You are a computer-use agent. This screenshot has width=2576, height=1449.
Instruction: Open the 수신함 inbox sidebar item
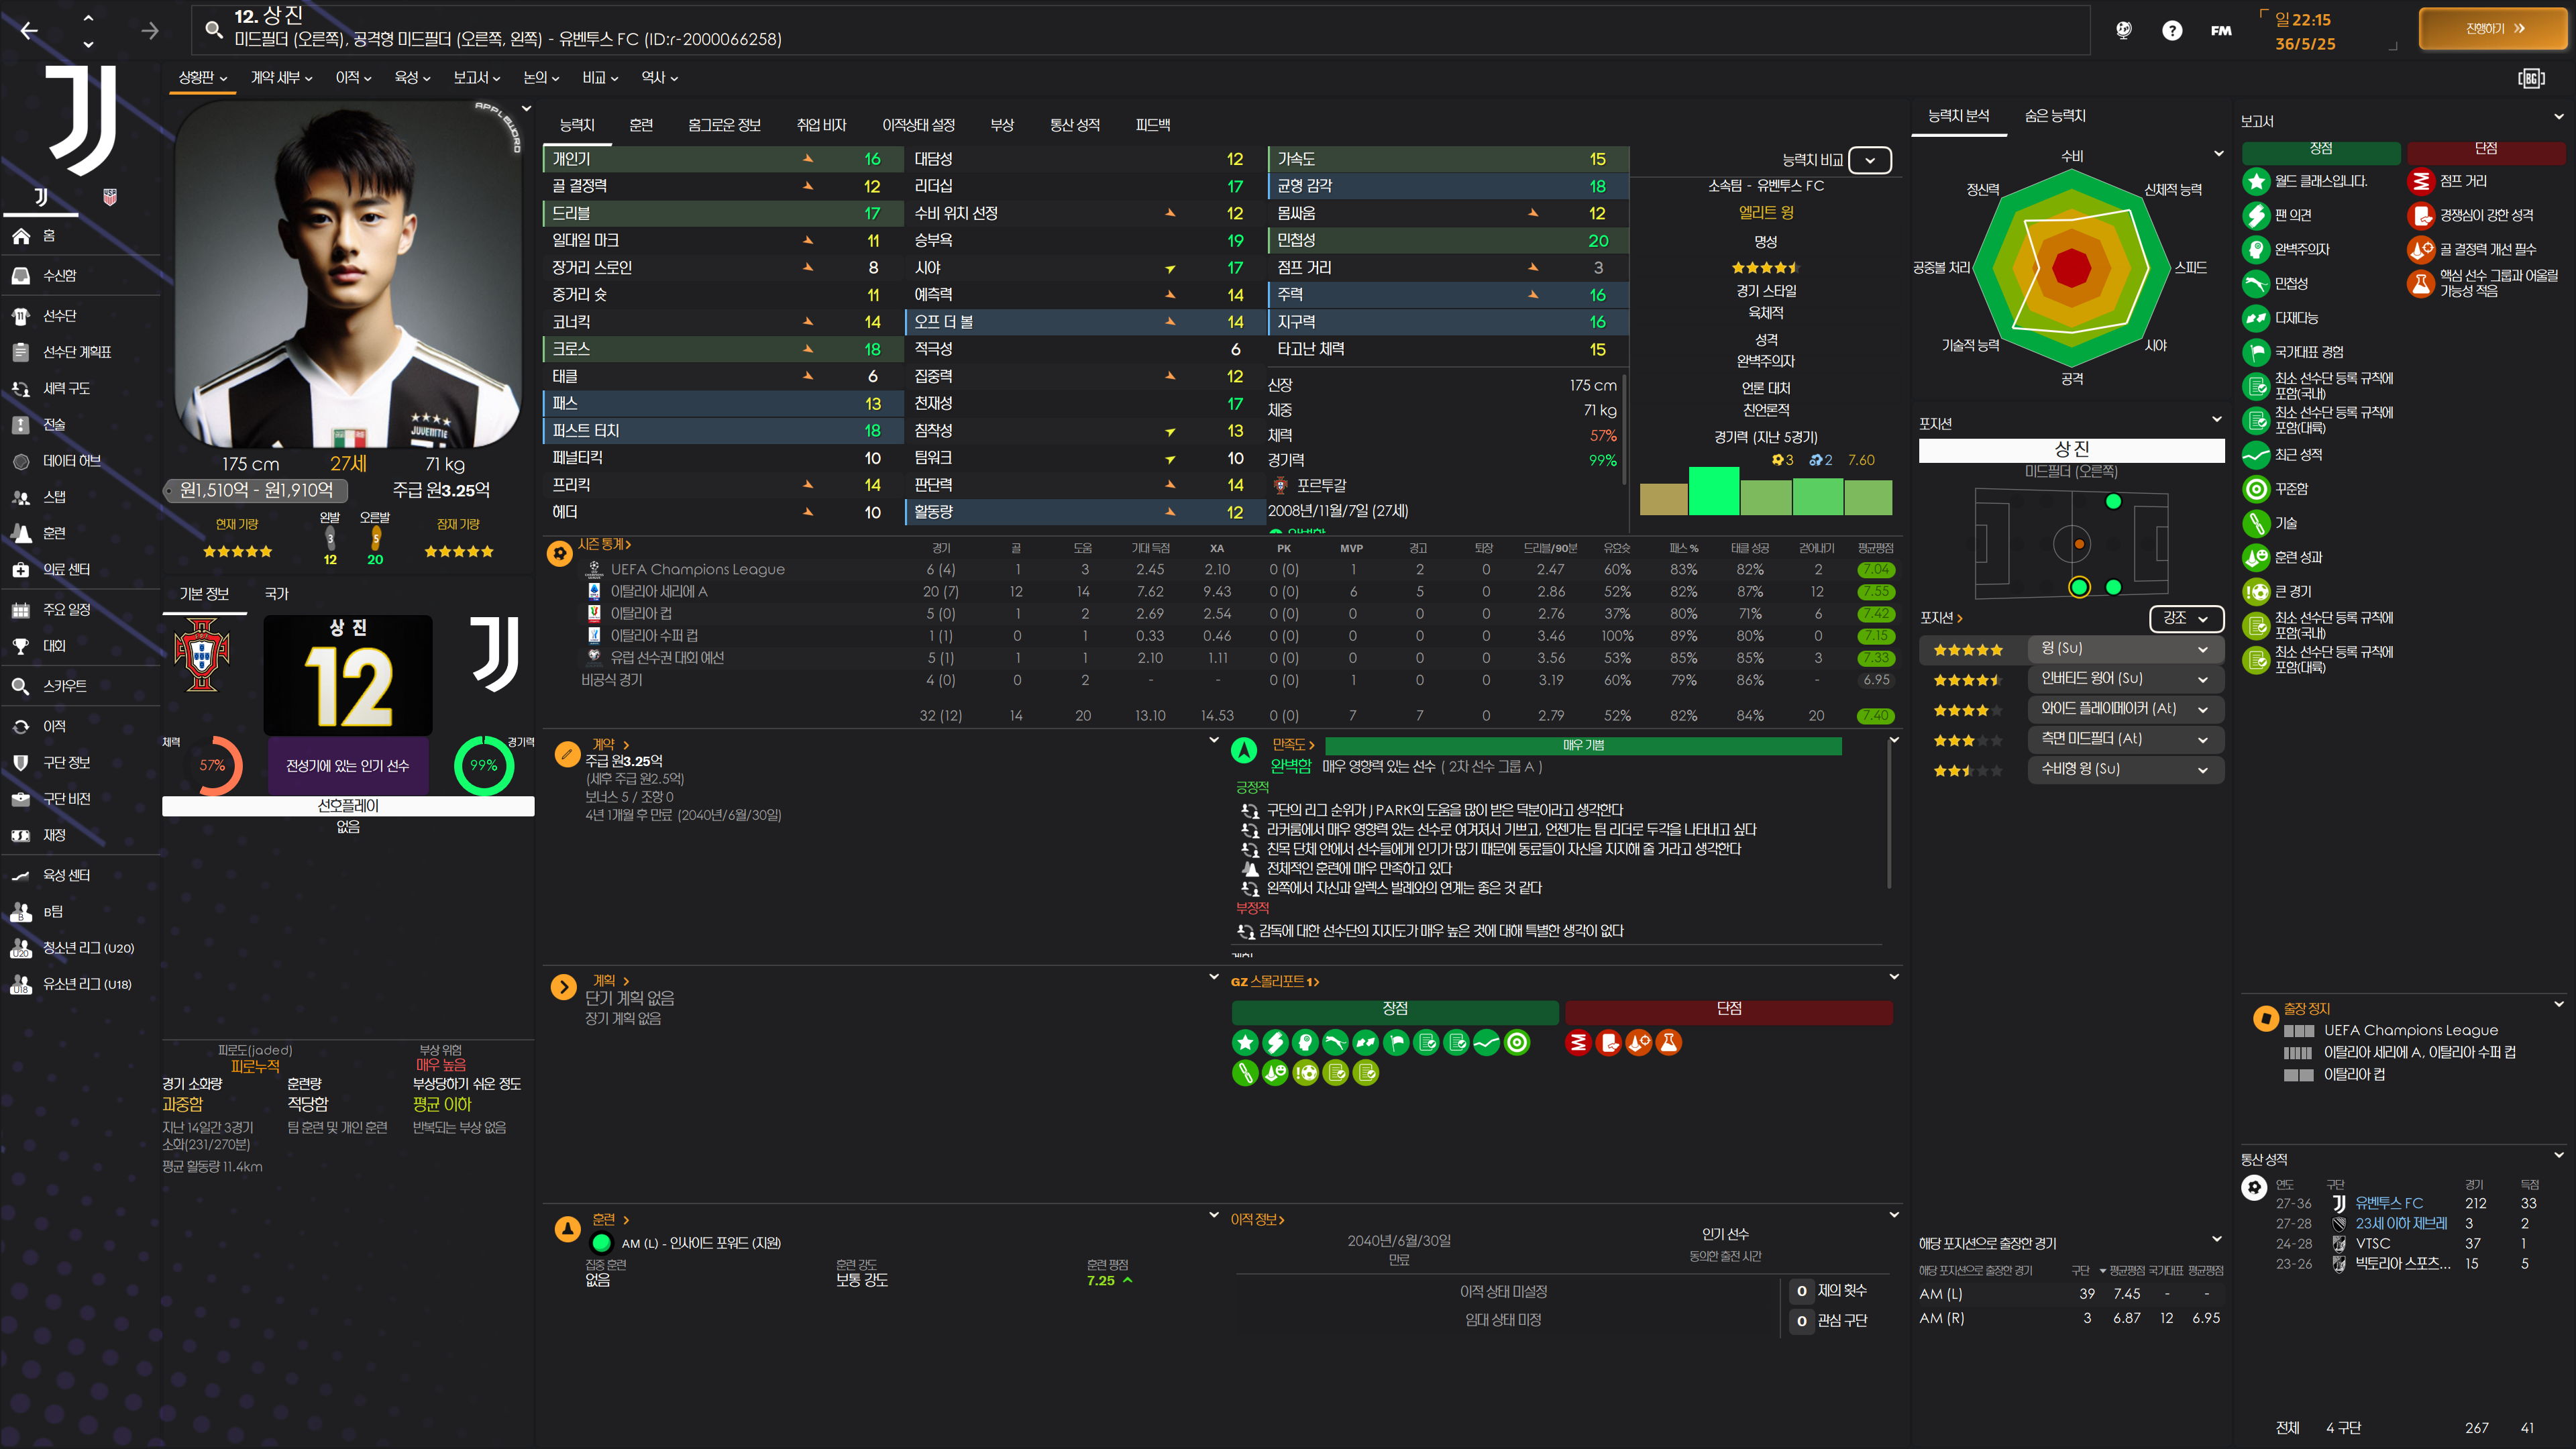[59, 275]
